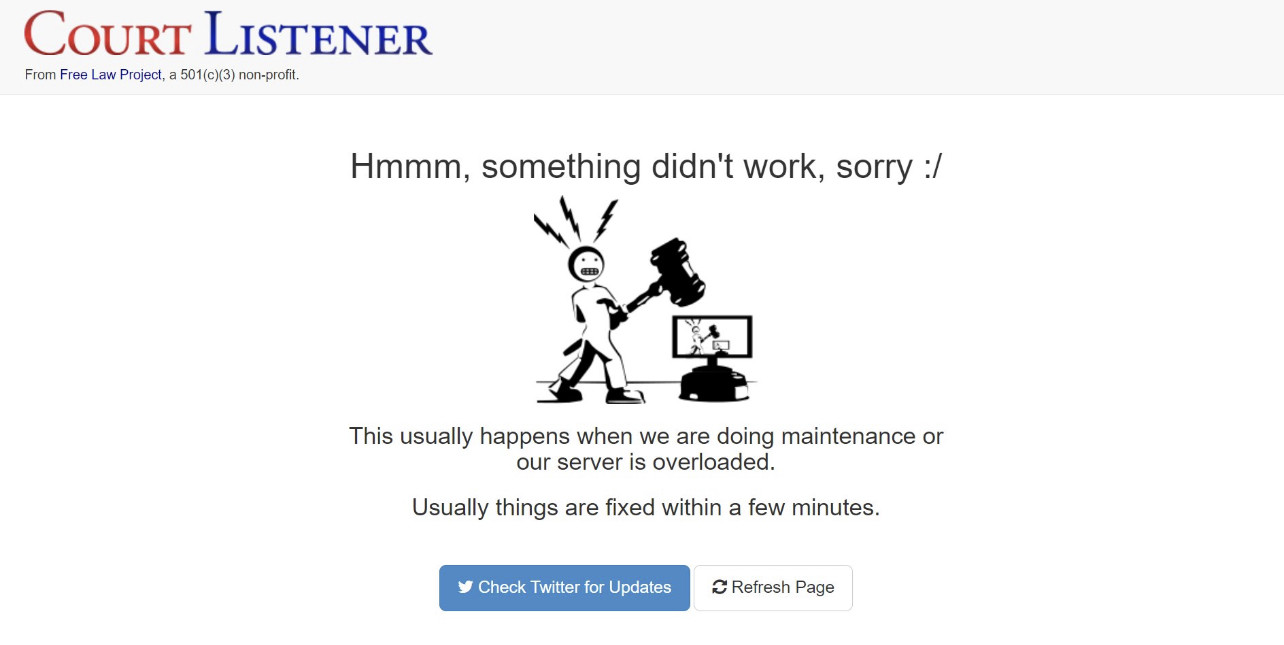
Task: Click the lightning bolts above the figure
Action: coord(574,219)
